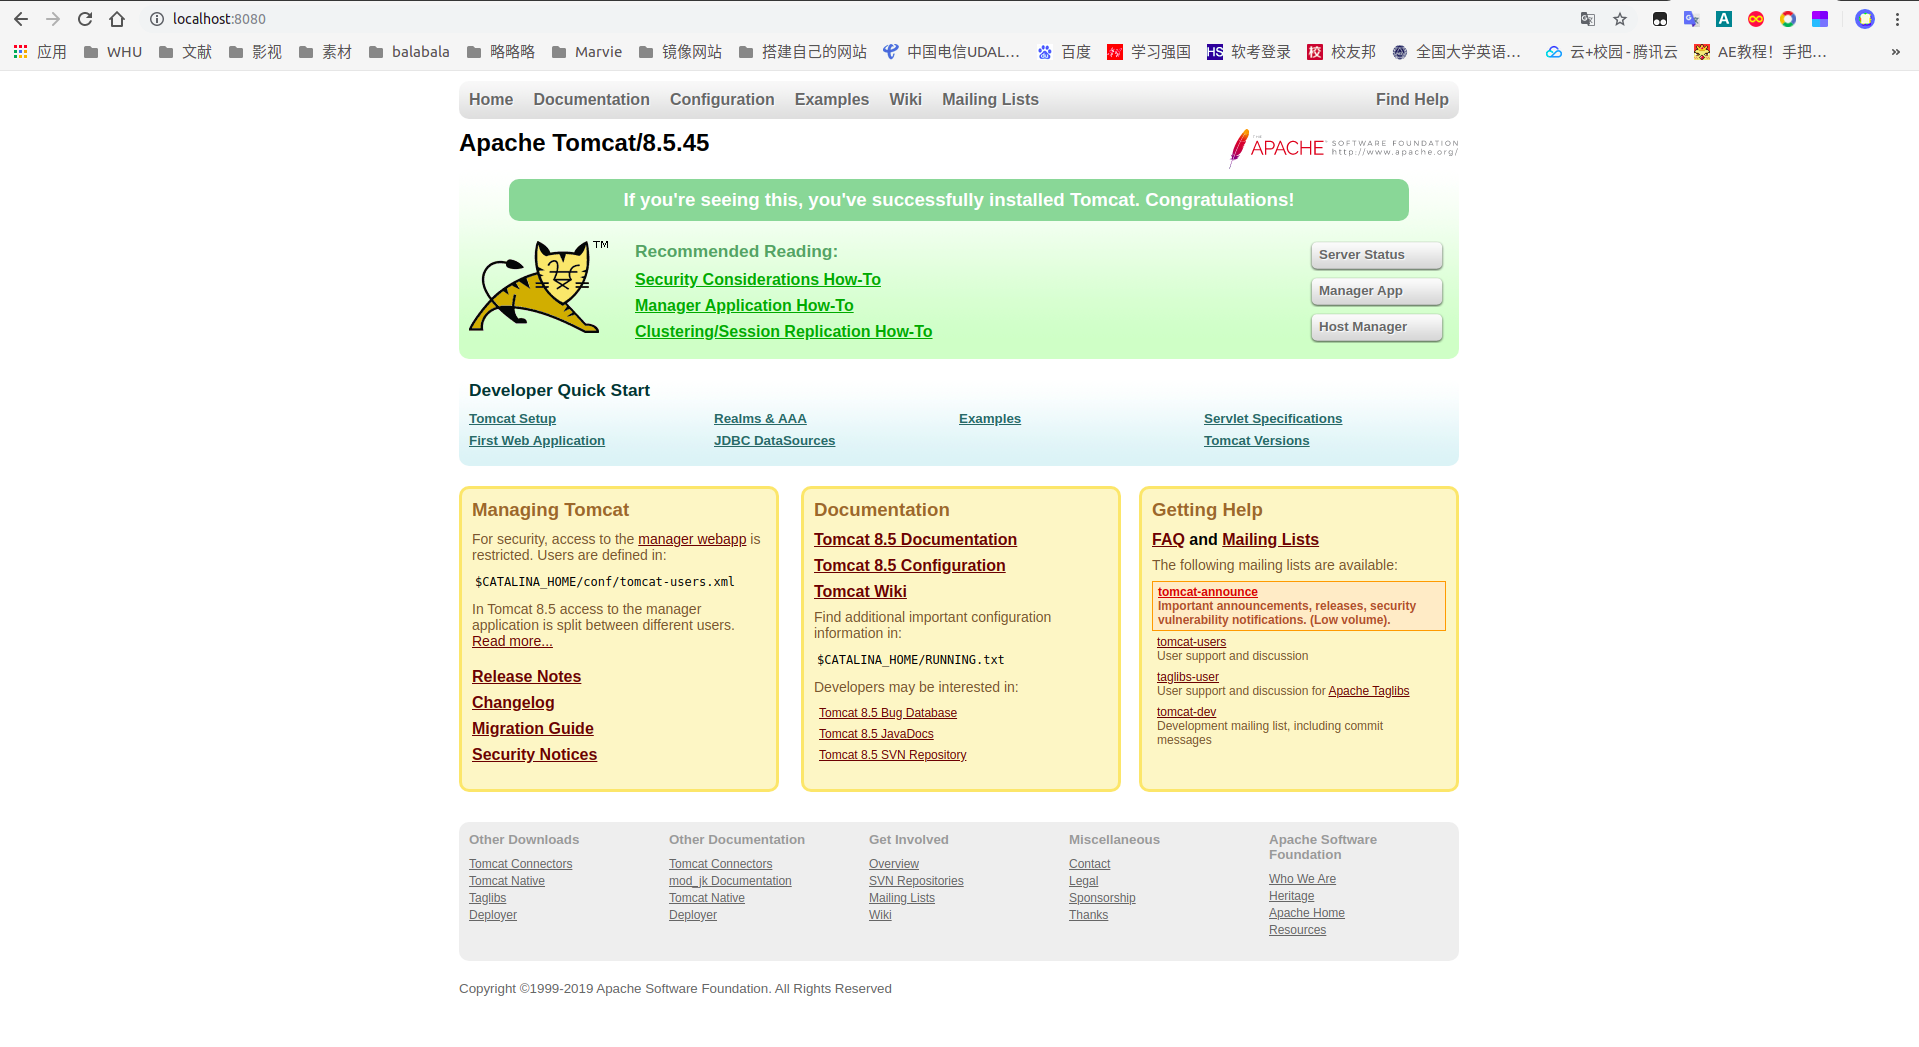
Task: Open Clustering/Session Replication How-To link
Action: (783, 332)
